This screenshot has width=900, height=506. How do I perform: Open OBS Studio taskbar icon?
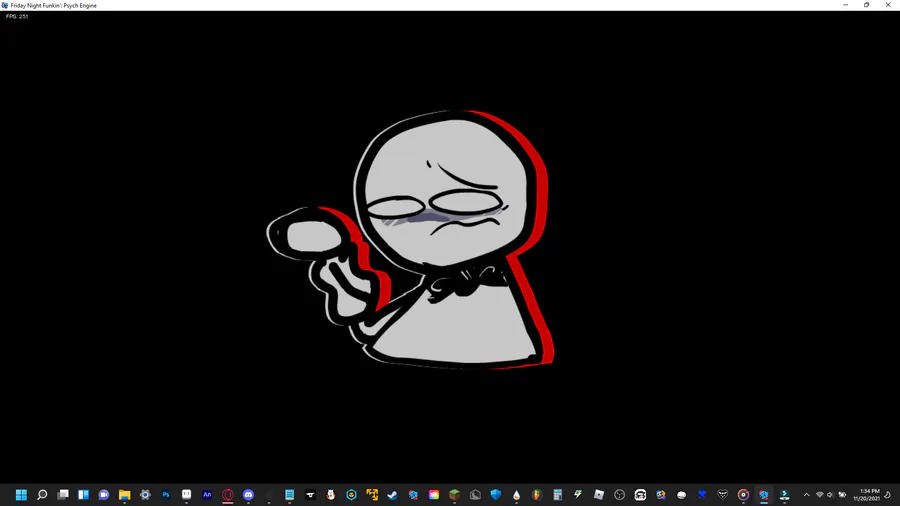pos(619,495)
